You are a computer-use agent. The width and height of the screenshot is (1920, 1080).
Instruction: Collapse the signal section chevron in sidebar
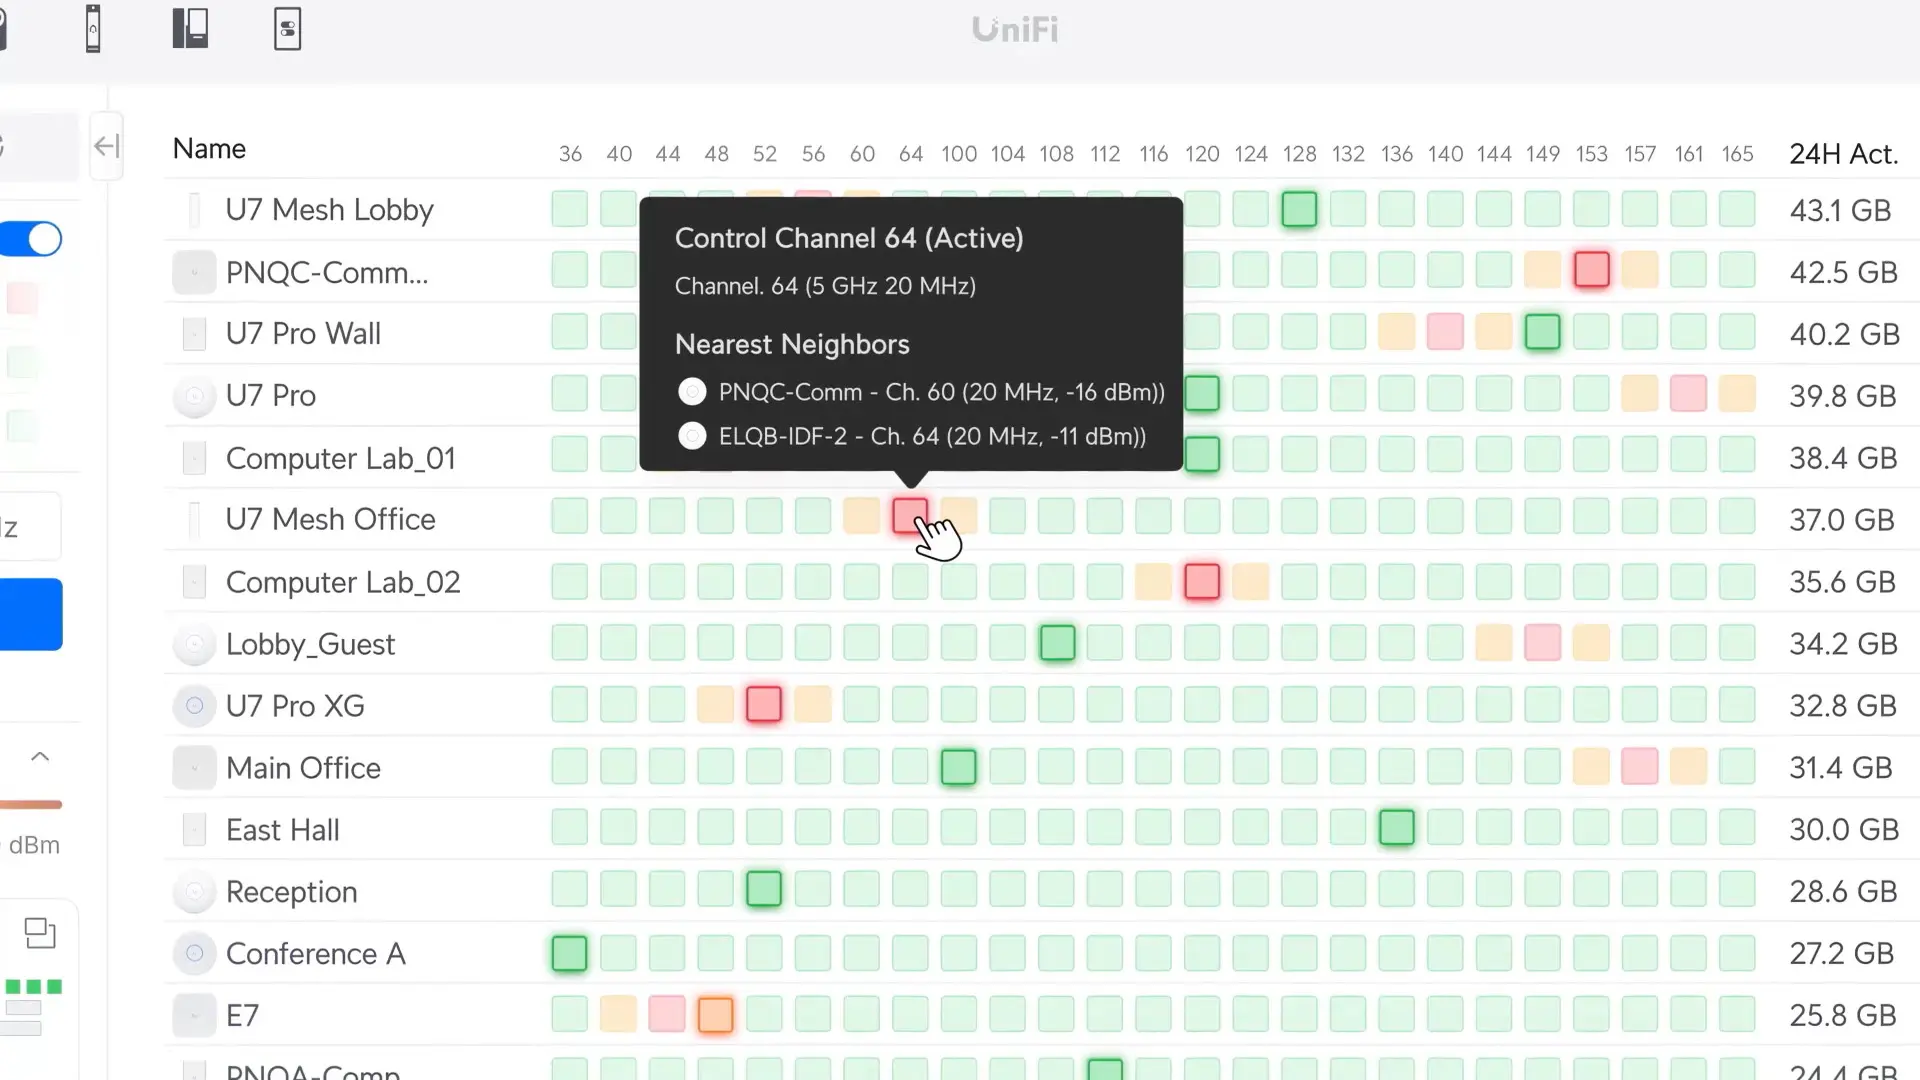pos(40,757)
